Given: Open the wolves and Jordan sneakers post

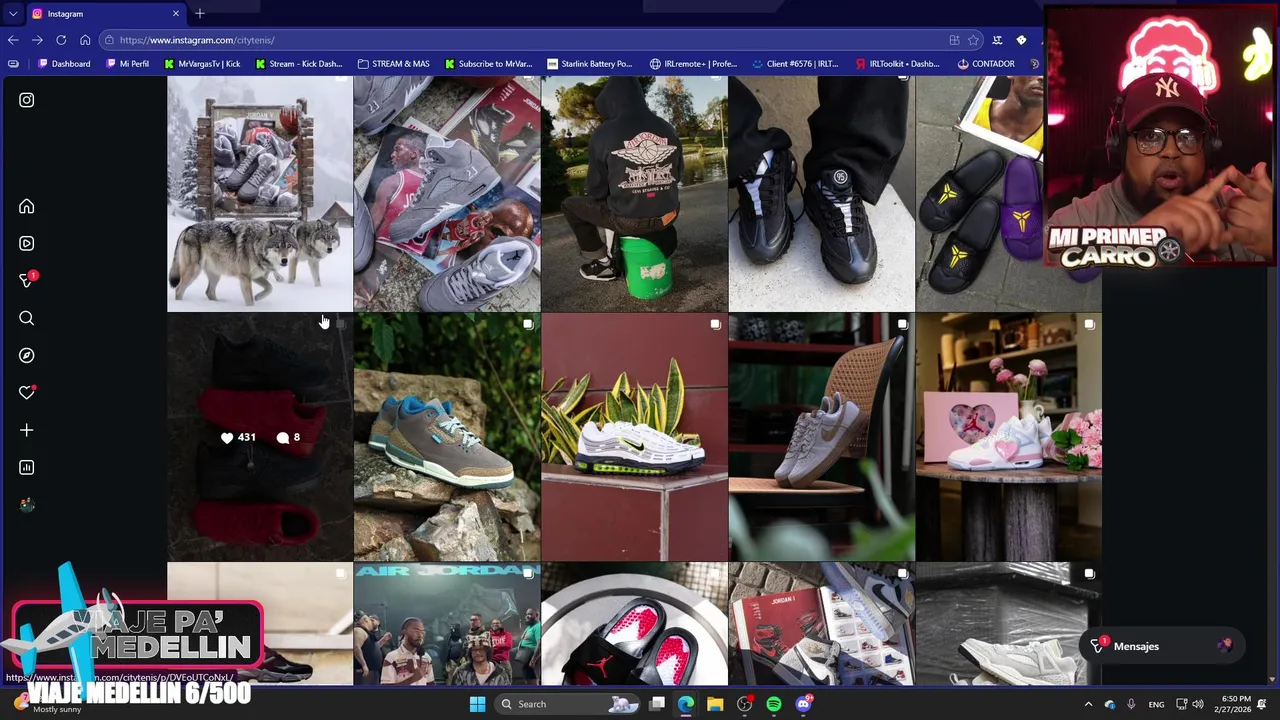Looking at the screenshot, I should 260,195.
